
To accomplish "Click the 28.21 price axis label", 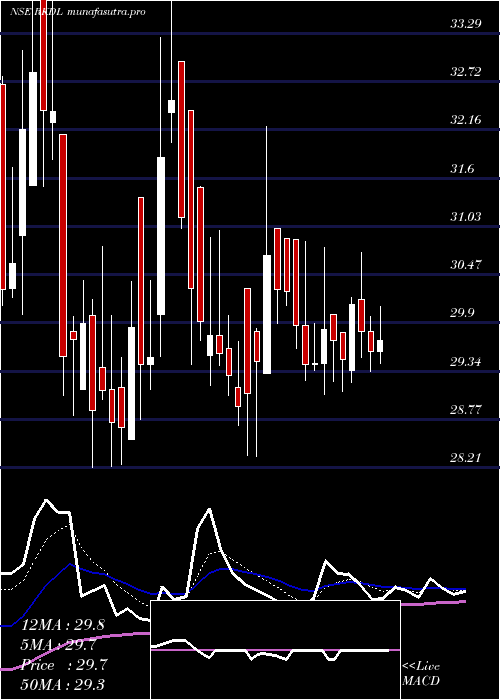I will (466, 458).
